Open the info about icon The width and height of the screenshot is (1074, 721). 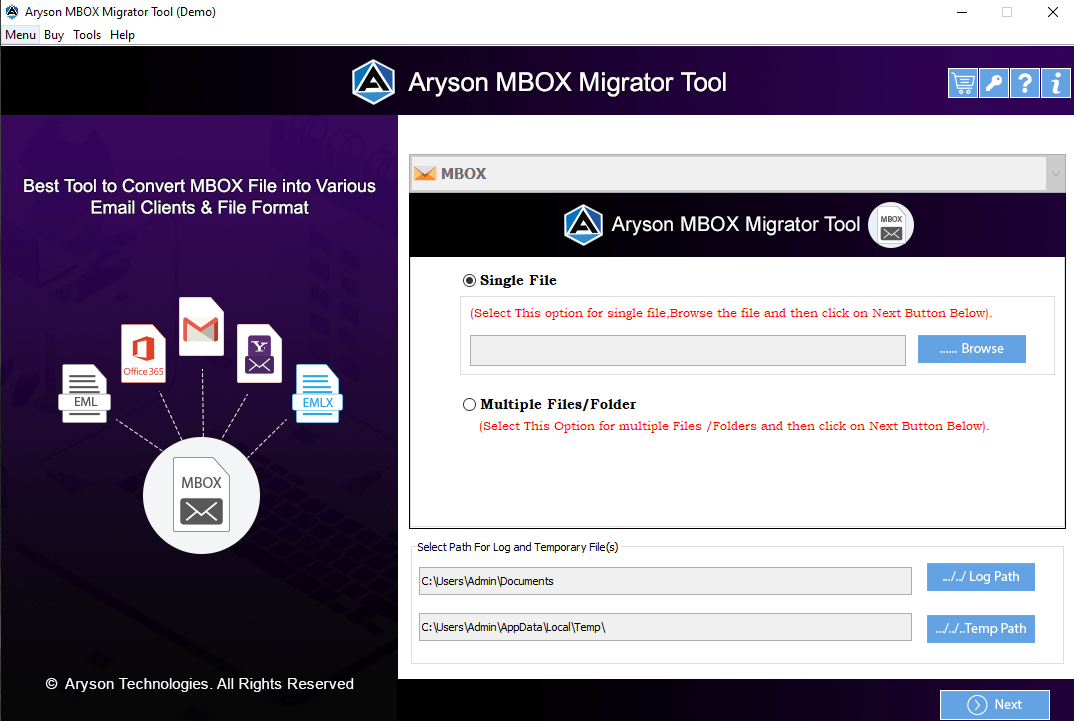pyautogui.click(x=1056, y=84)
